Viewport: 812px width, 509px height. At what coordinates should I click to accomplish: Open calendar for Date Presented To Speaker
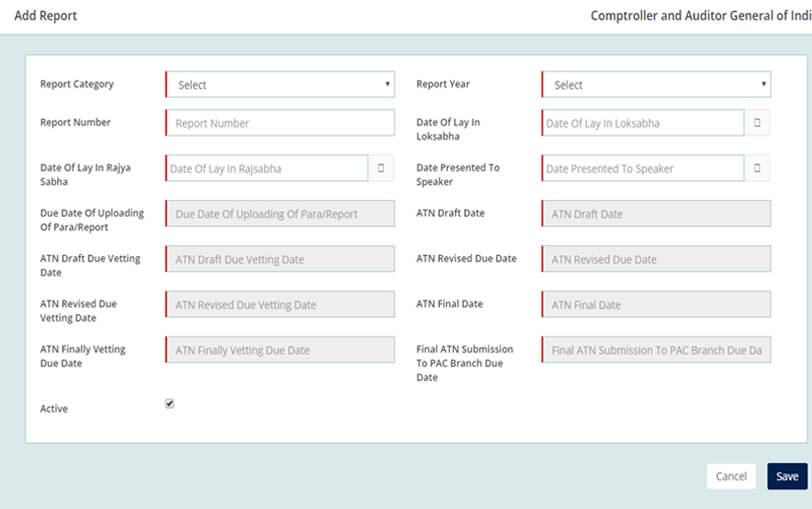coord(757,168)
